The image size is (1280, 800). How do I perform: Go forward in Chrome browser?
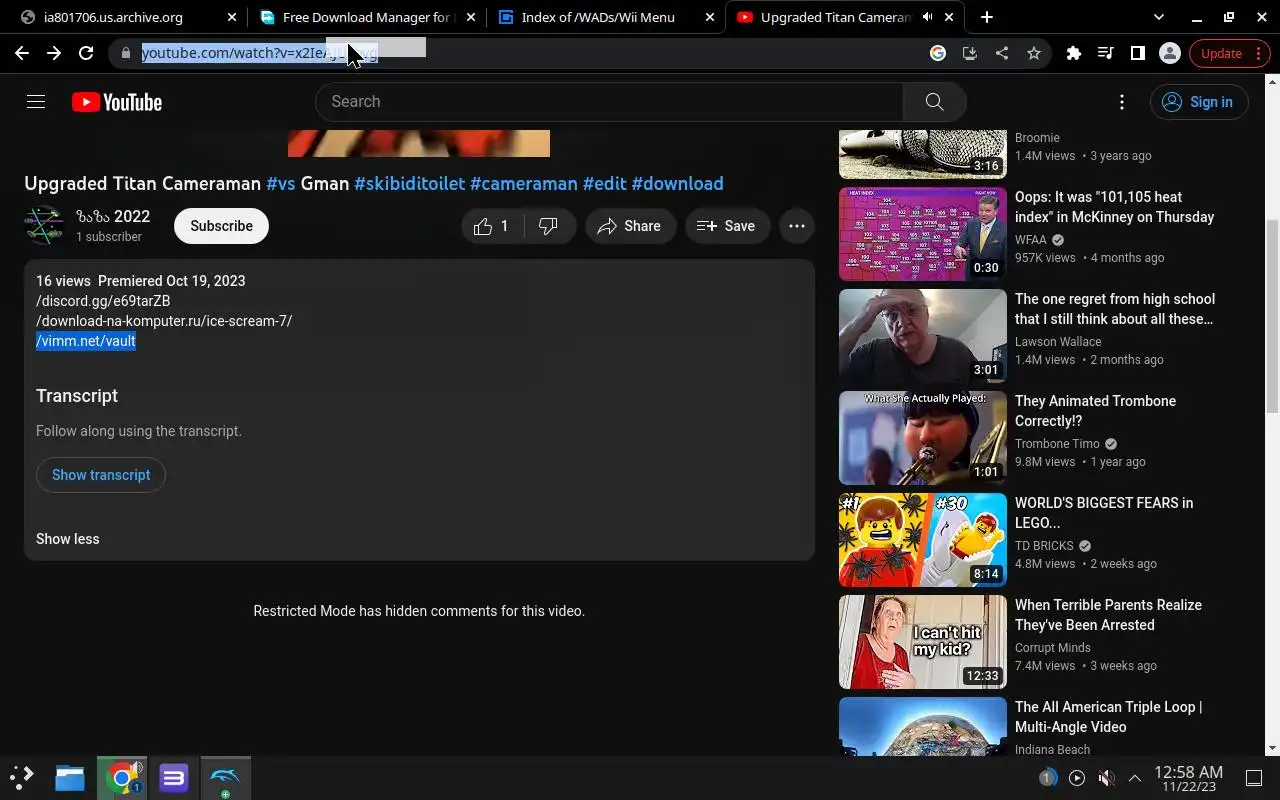coord(54,53)
